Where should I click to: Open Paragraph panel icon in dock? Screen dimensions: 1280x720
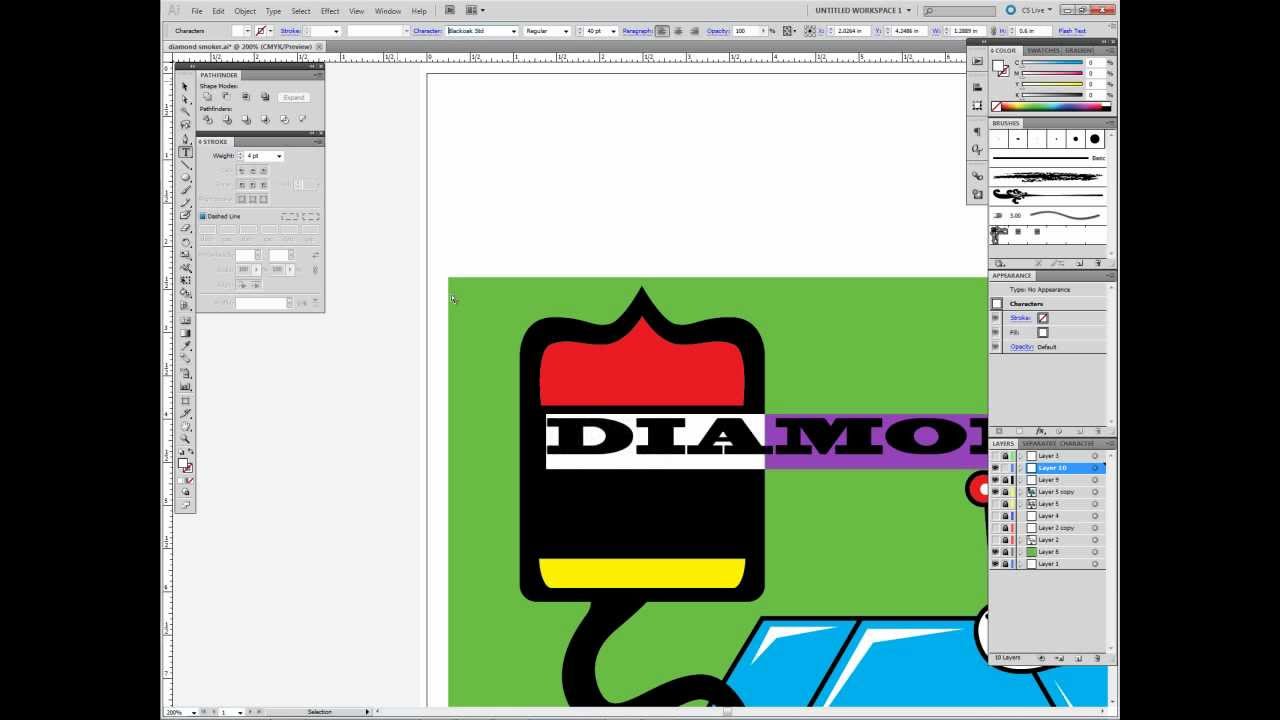coord(977,131)
